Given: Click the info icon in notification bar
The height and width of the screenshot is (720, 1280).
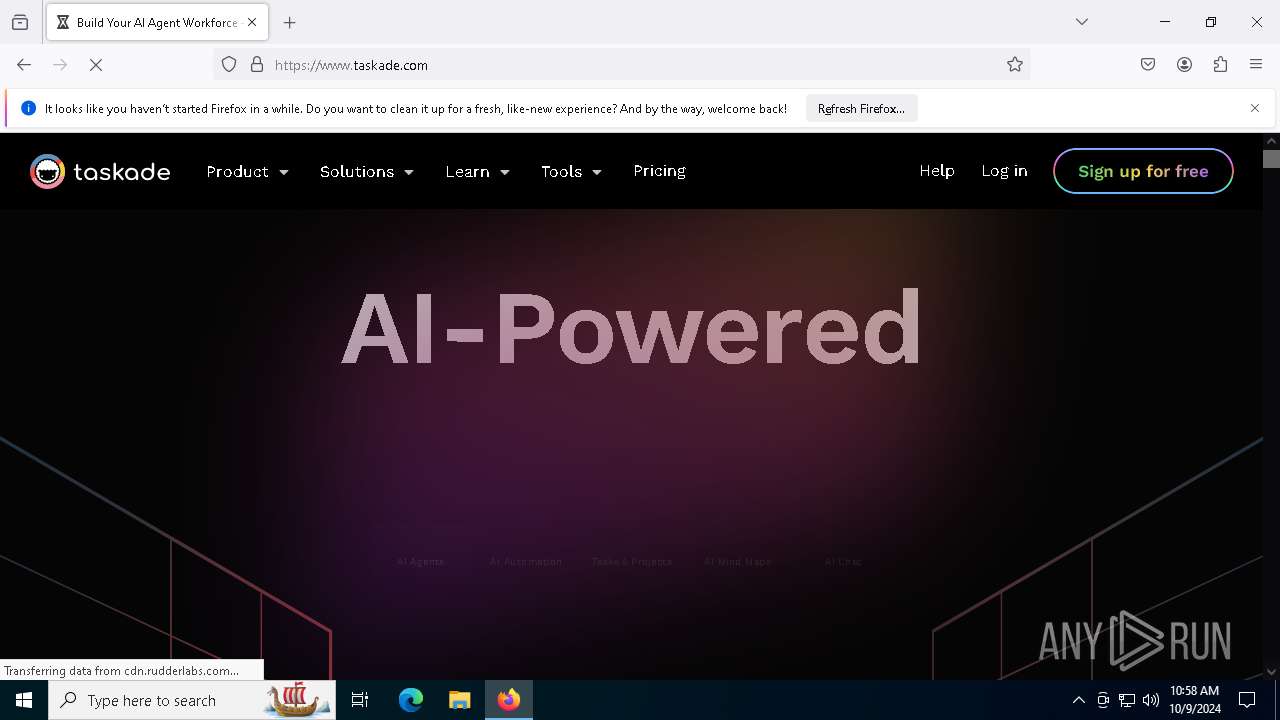Looking at the screenshot, I should coord(28,108).
